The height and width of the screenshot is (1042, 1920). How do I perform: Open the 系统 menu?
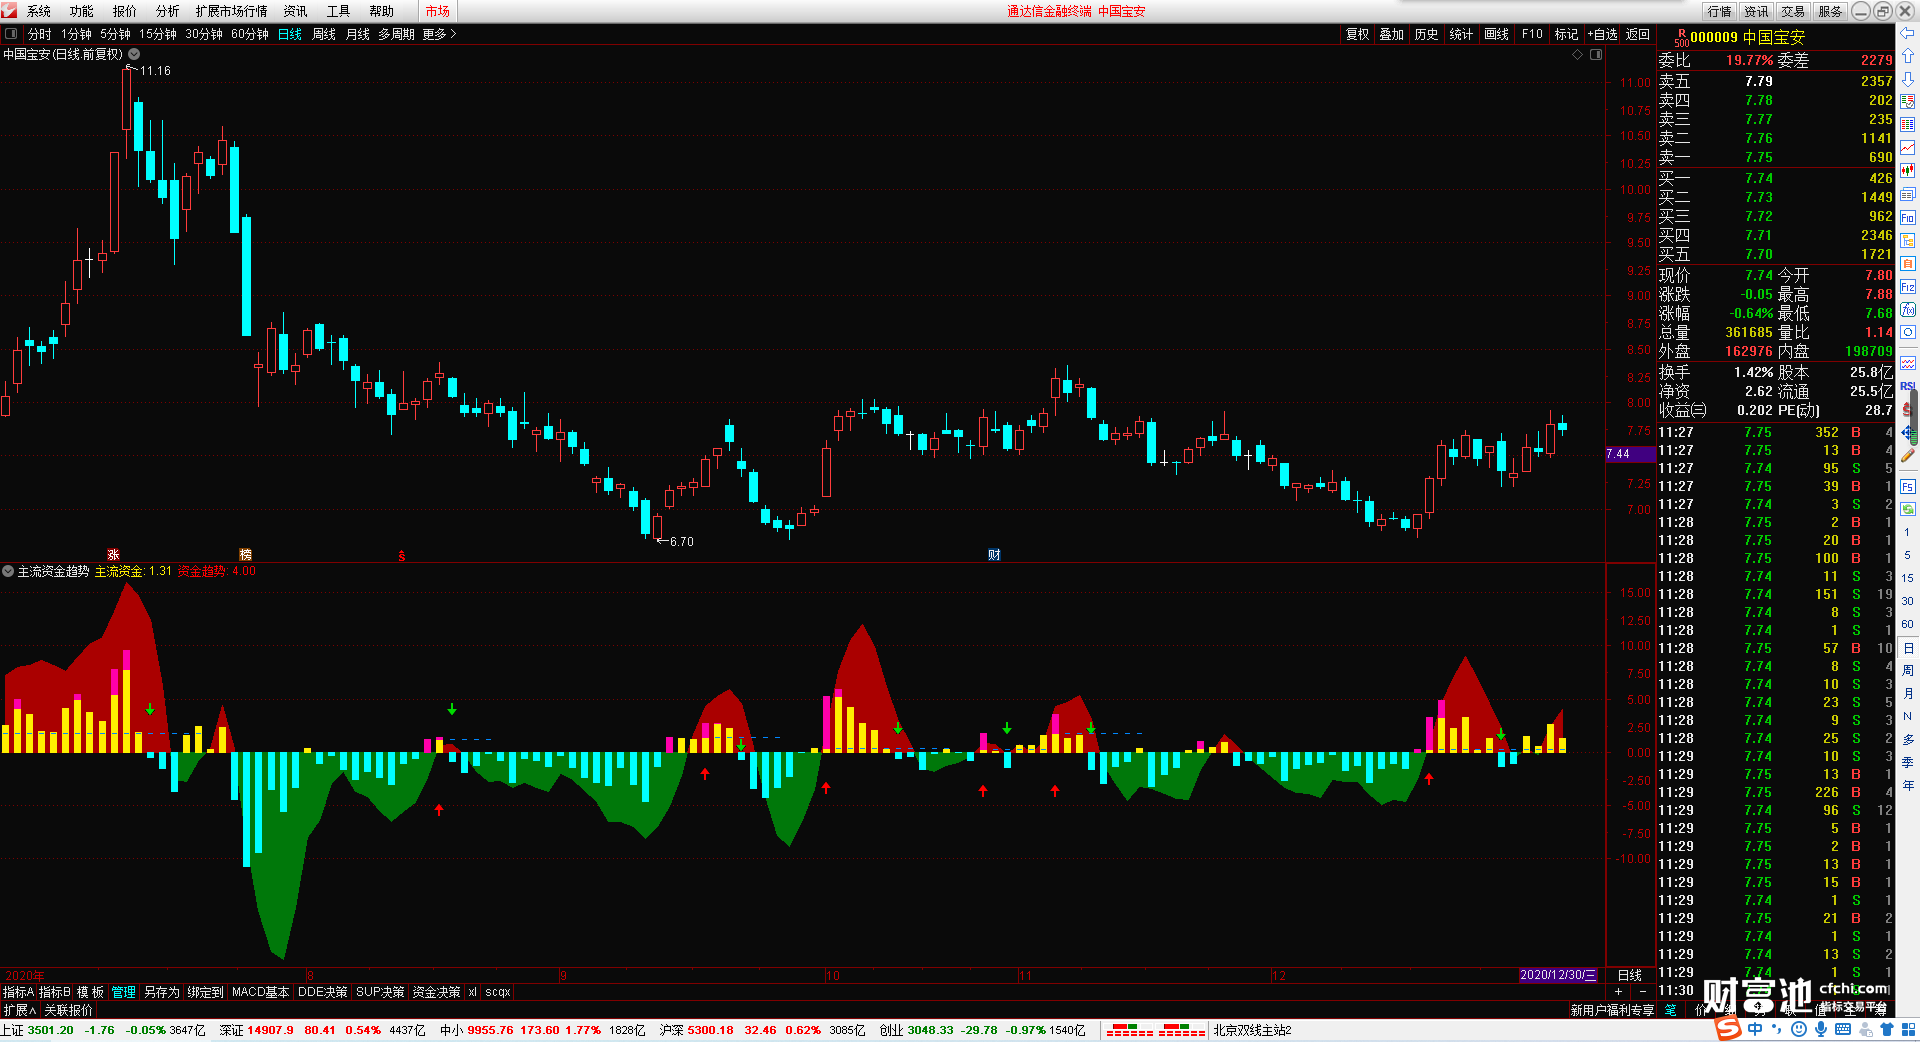click(x=39, y=11)
